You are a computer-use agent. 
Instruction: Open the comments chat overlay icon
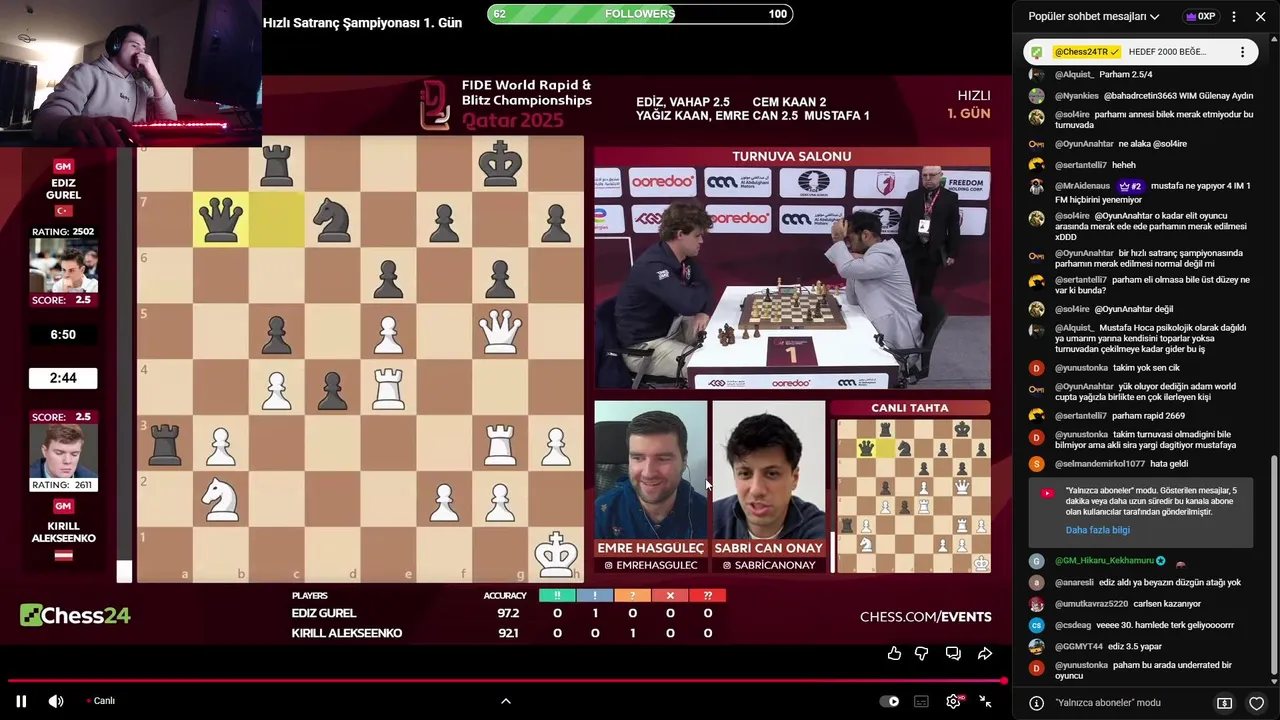[x=954, y=653]
